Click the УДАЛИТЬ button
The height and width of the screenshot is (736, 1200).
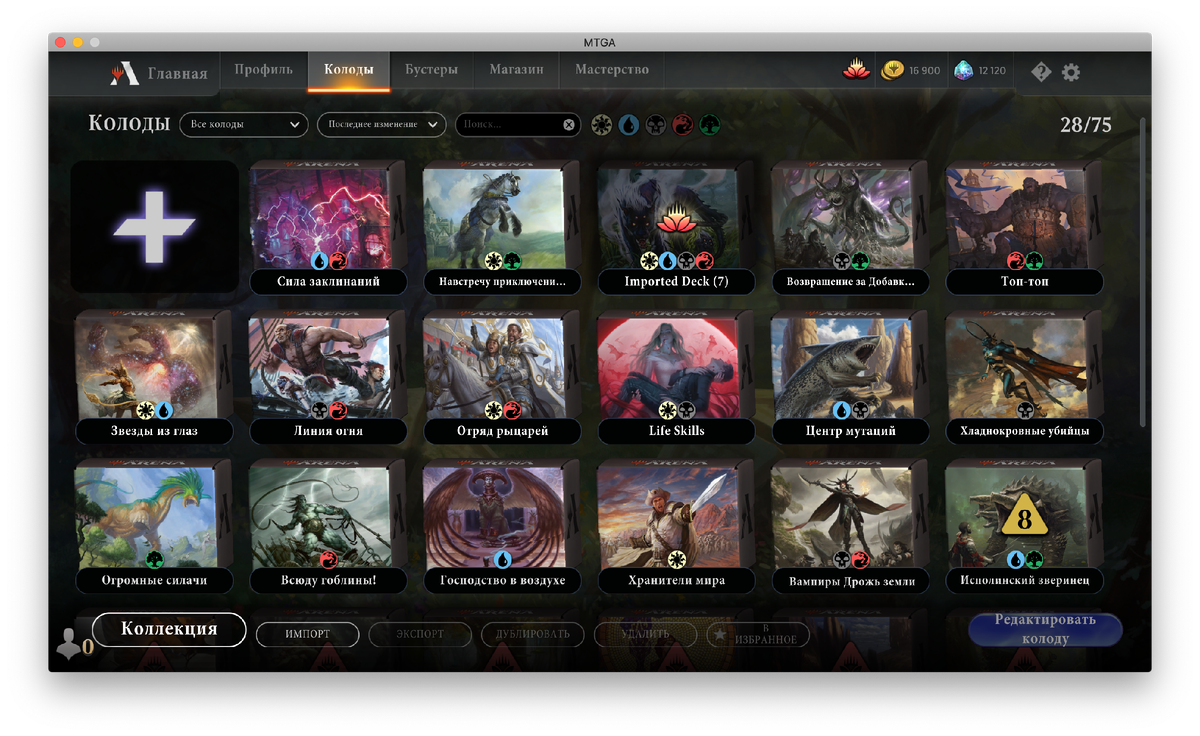pos(645,634)
